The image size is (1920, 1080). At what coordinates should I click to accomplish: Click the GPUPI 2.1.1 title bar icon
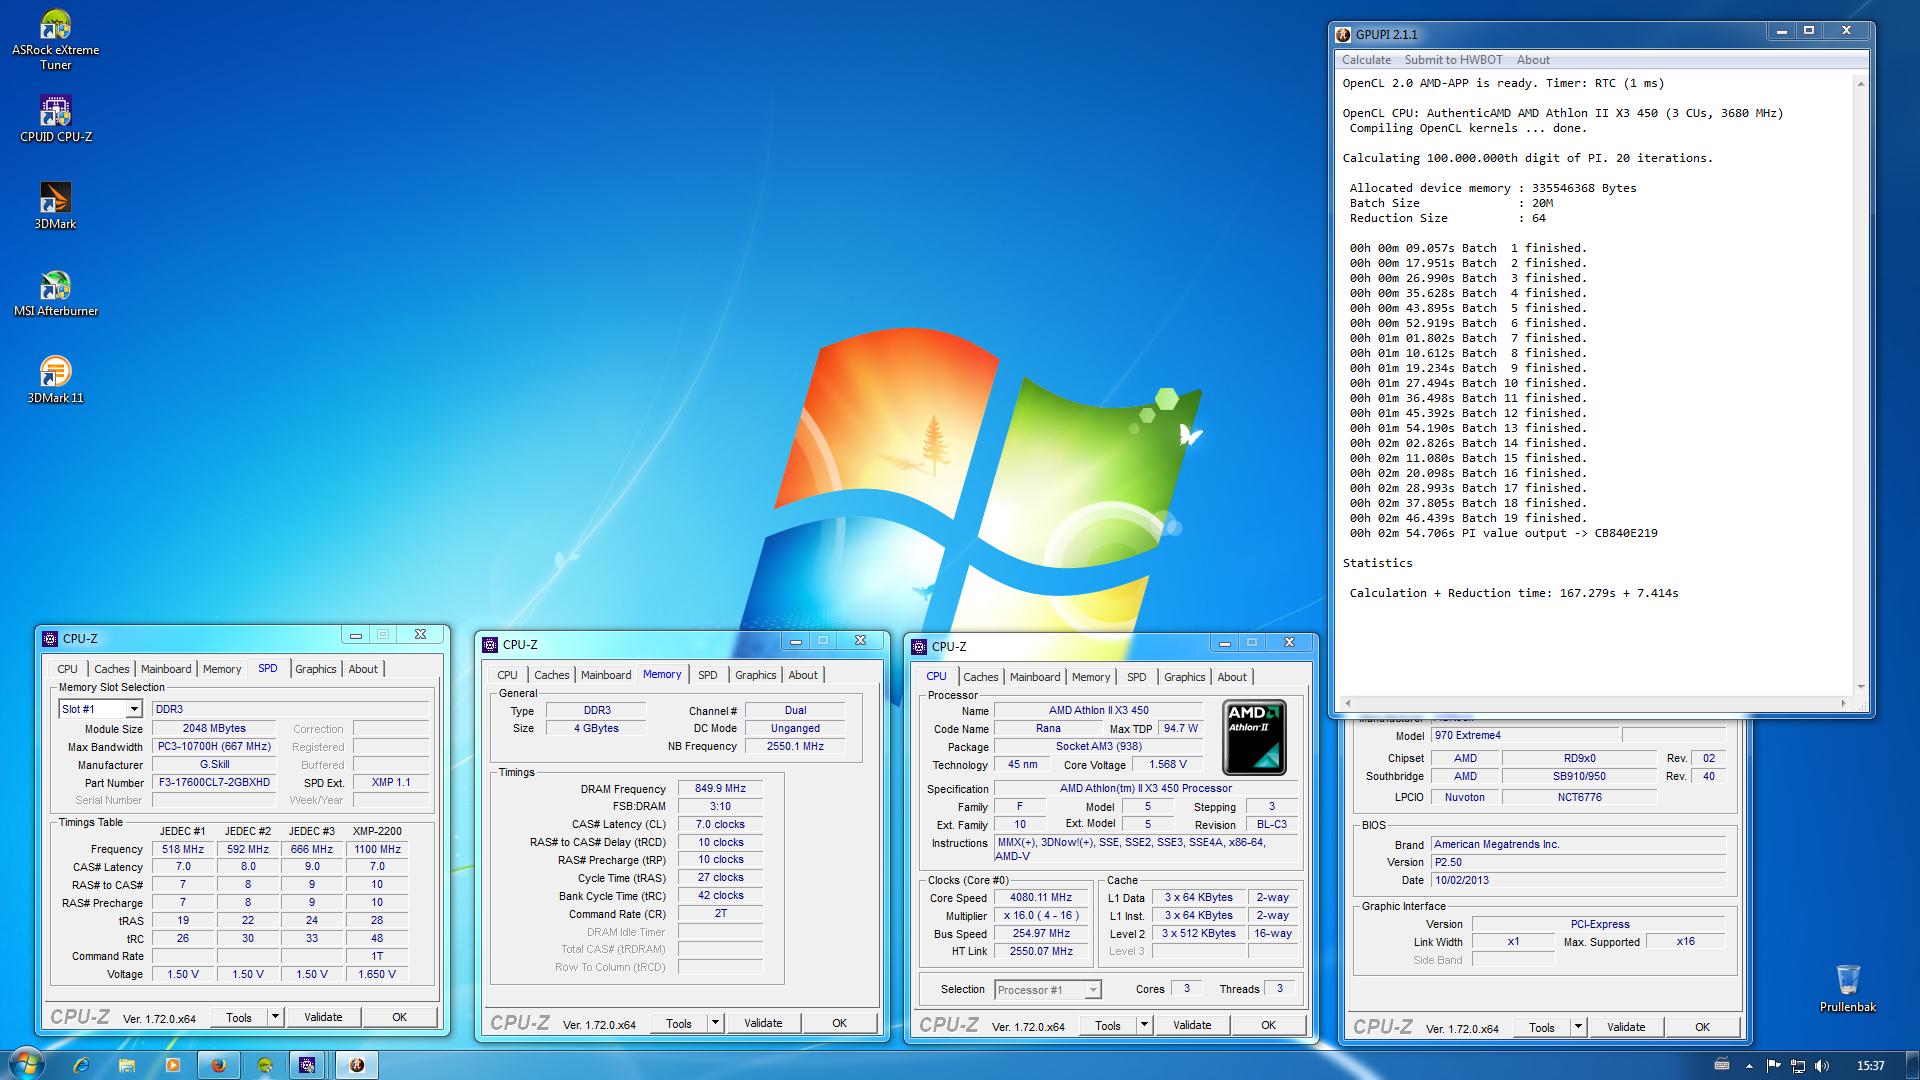pyautogui.click(x=1344, y=34)
